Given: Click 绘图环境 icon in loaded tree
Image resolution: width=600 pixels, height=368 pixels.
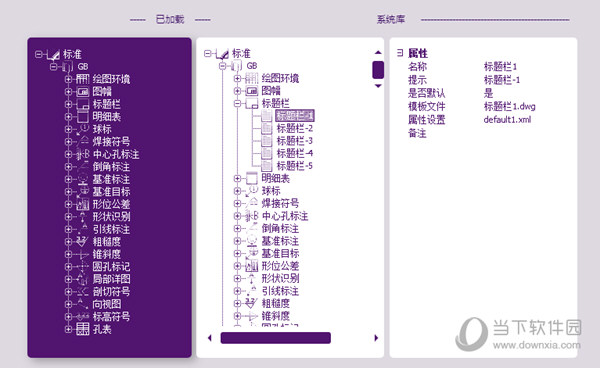Looking at the screenshot, I should [82, 79].
